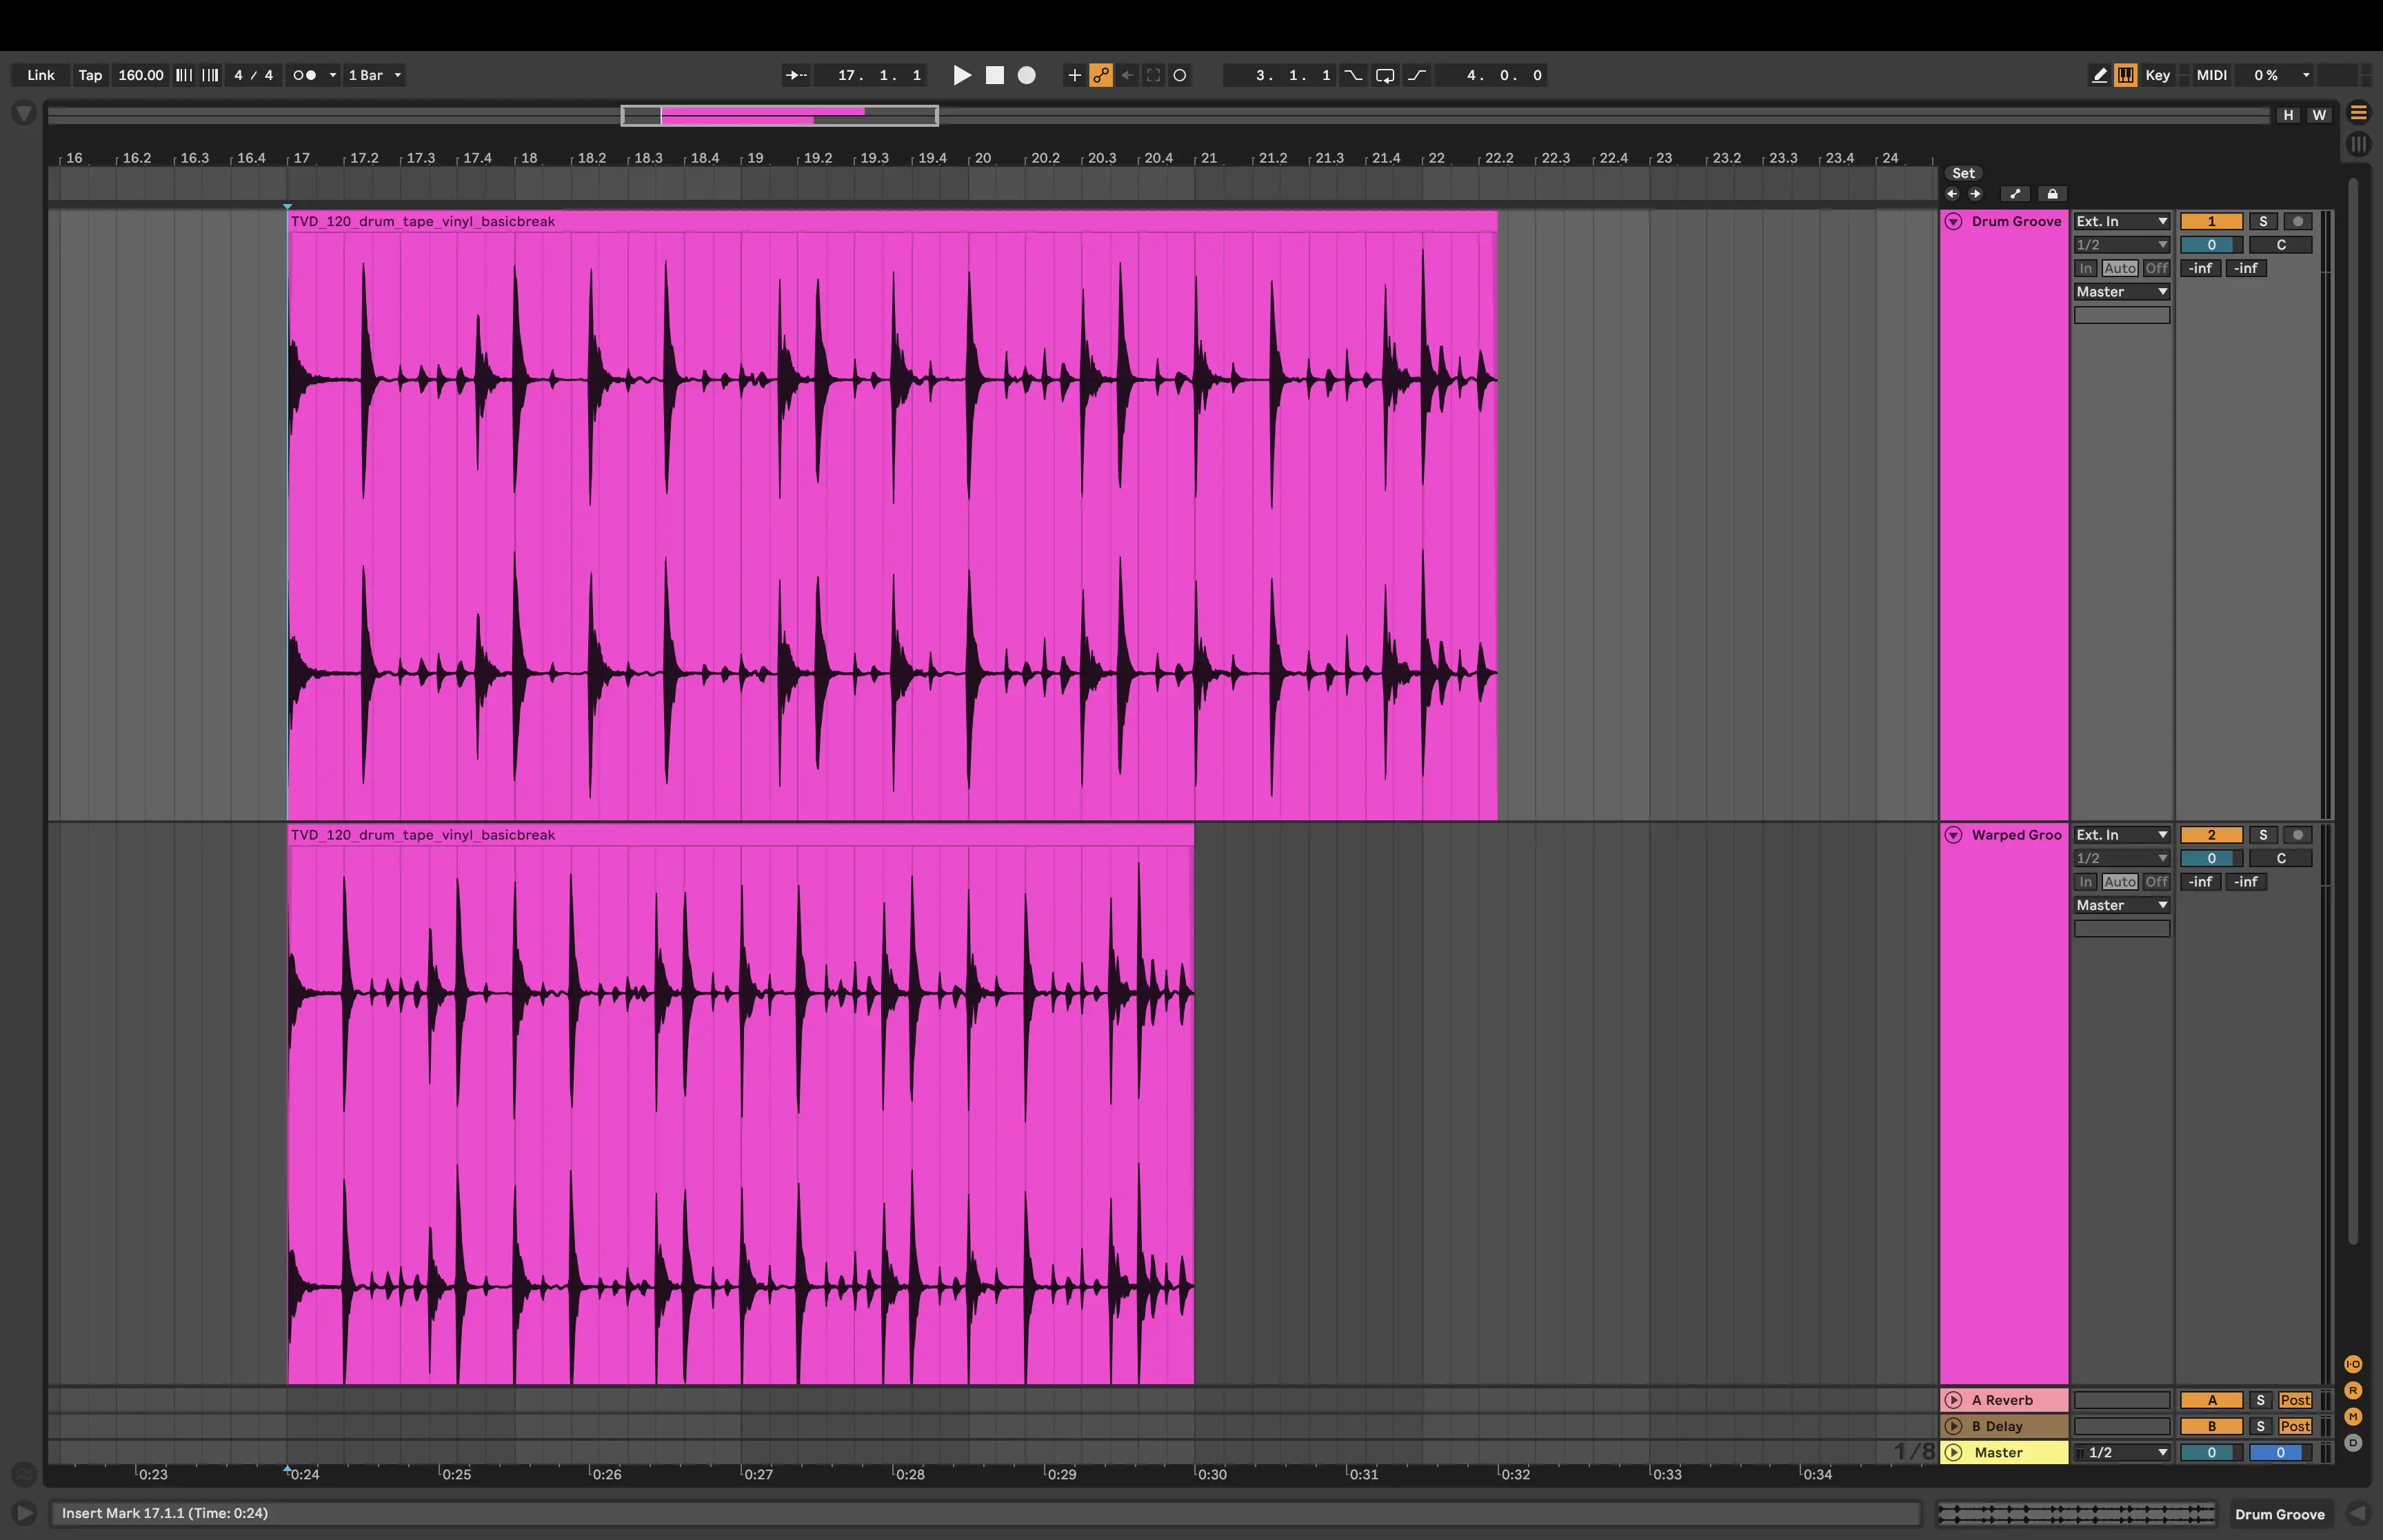The width and height of the screenshot is (2383, 1540).
Task: Click Phase Nudge Up icon
Action: (210, 75)
